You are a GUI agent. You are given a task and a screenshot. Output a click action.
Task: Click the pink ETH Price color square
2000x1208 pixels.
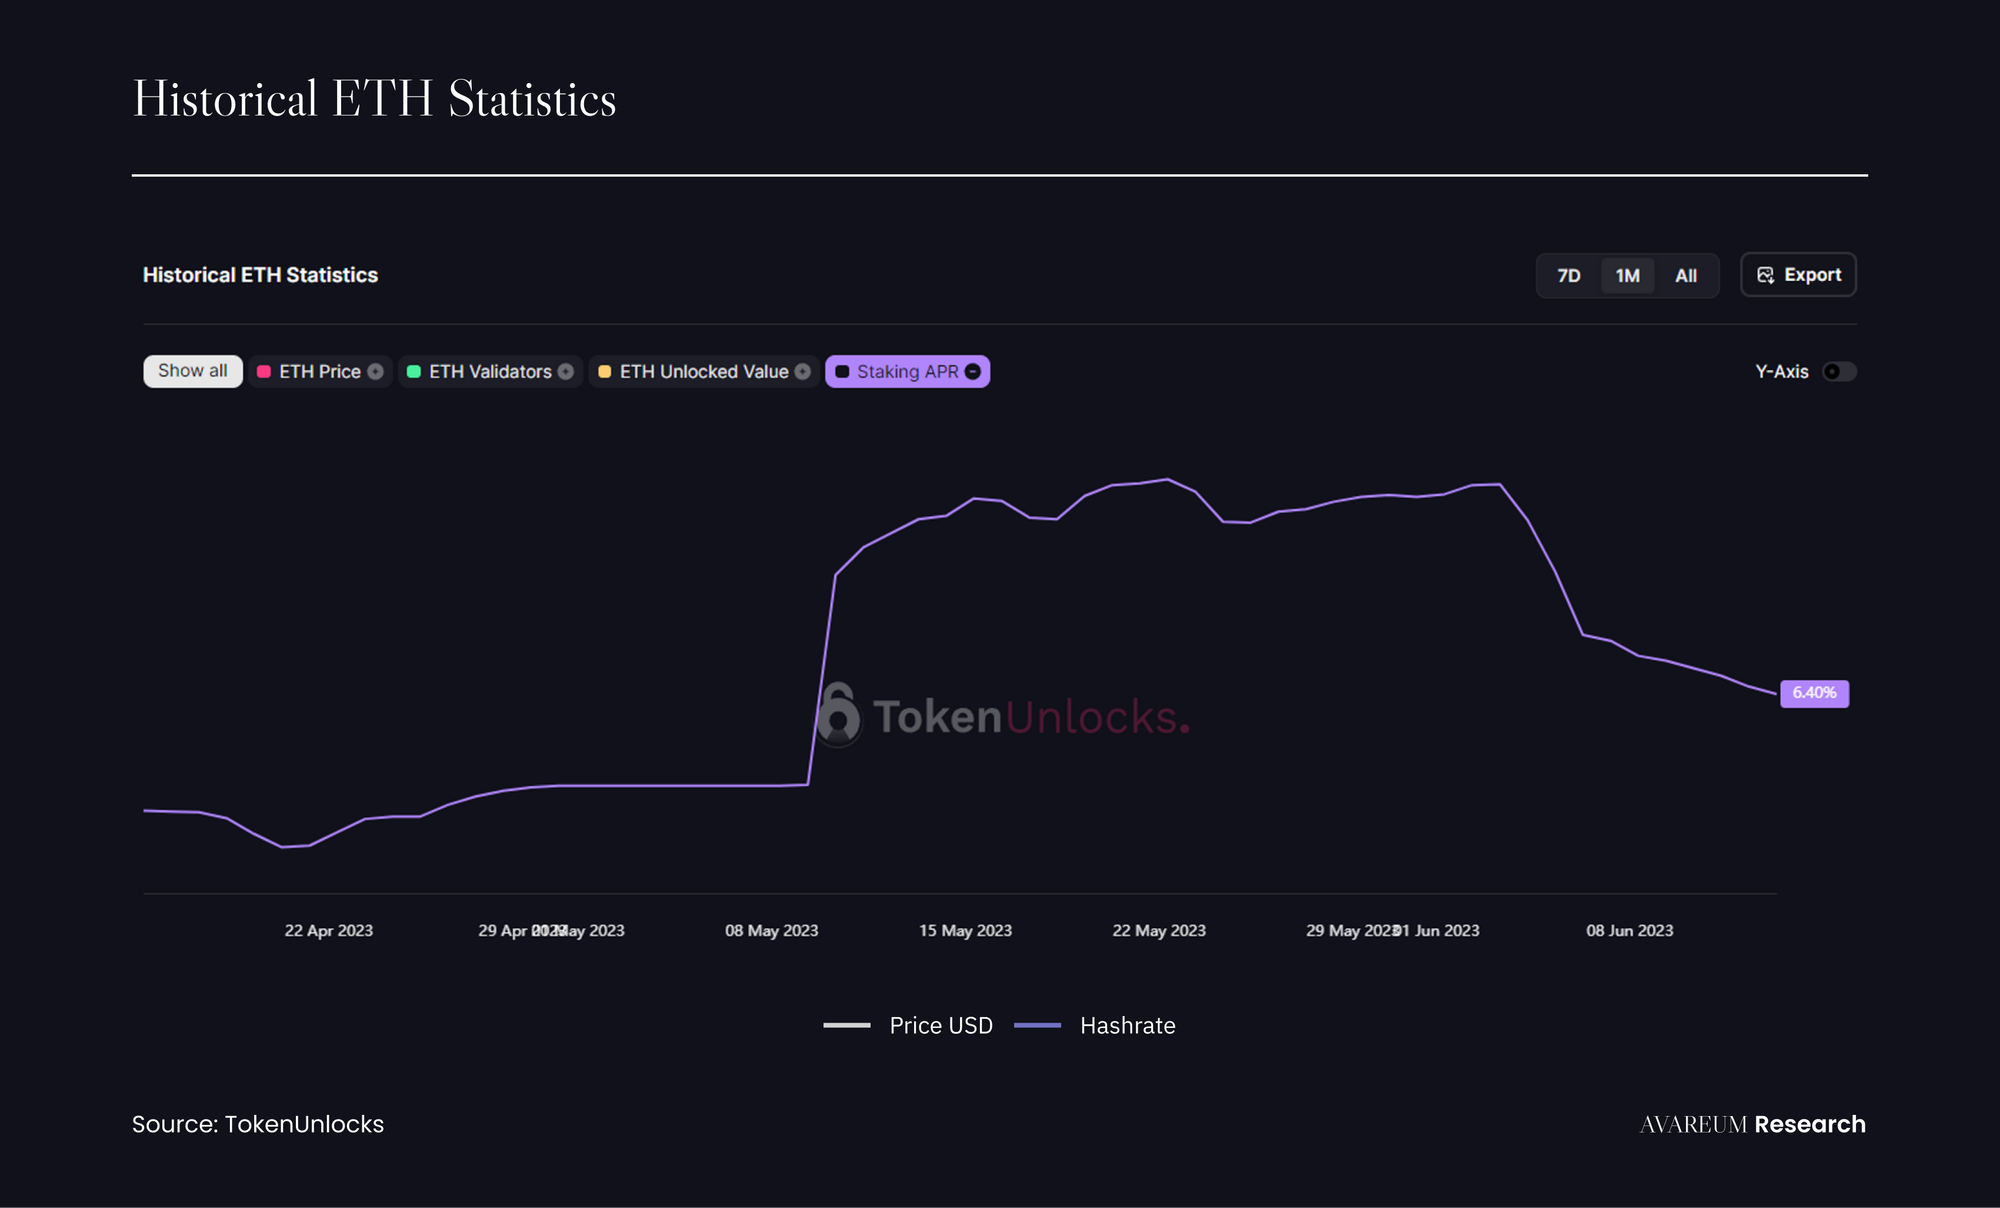click(264, 372)
